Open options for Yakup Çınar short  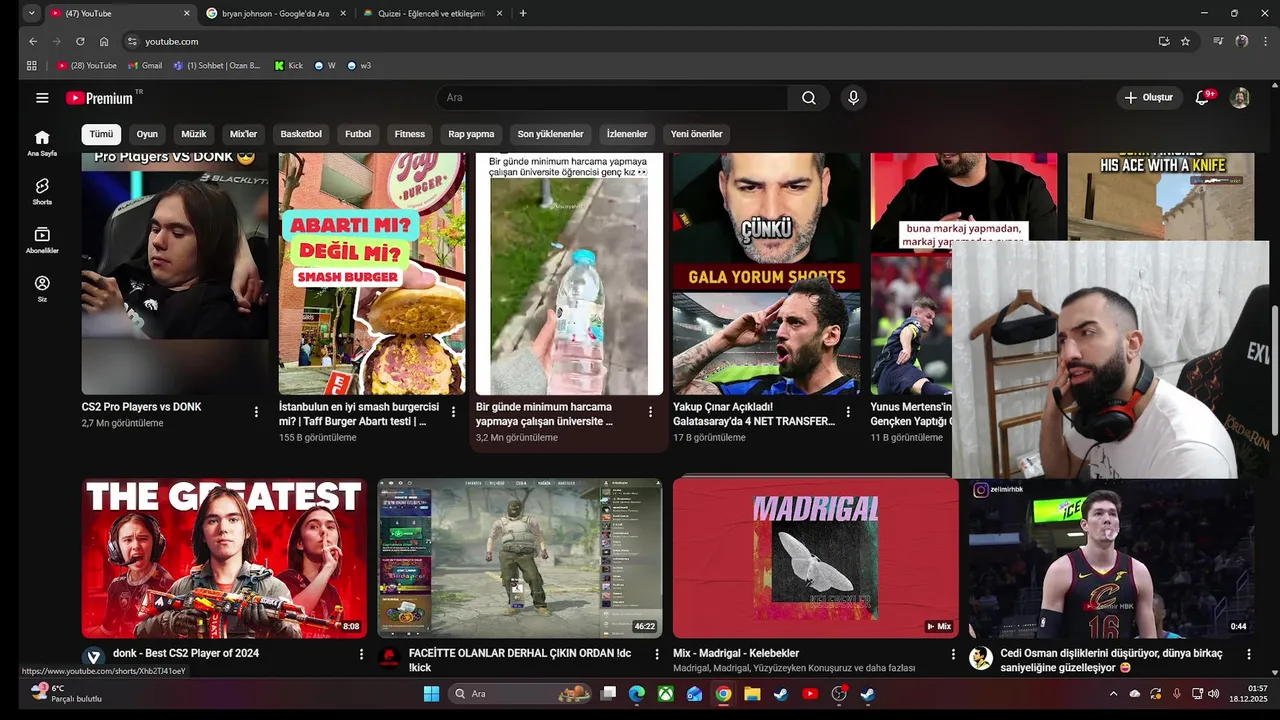coord(848,412)
